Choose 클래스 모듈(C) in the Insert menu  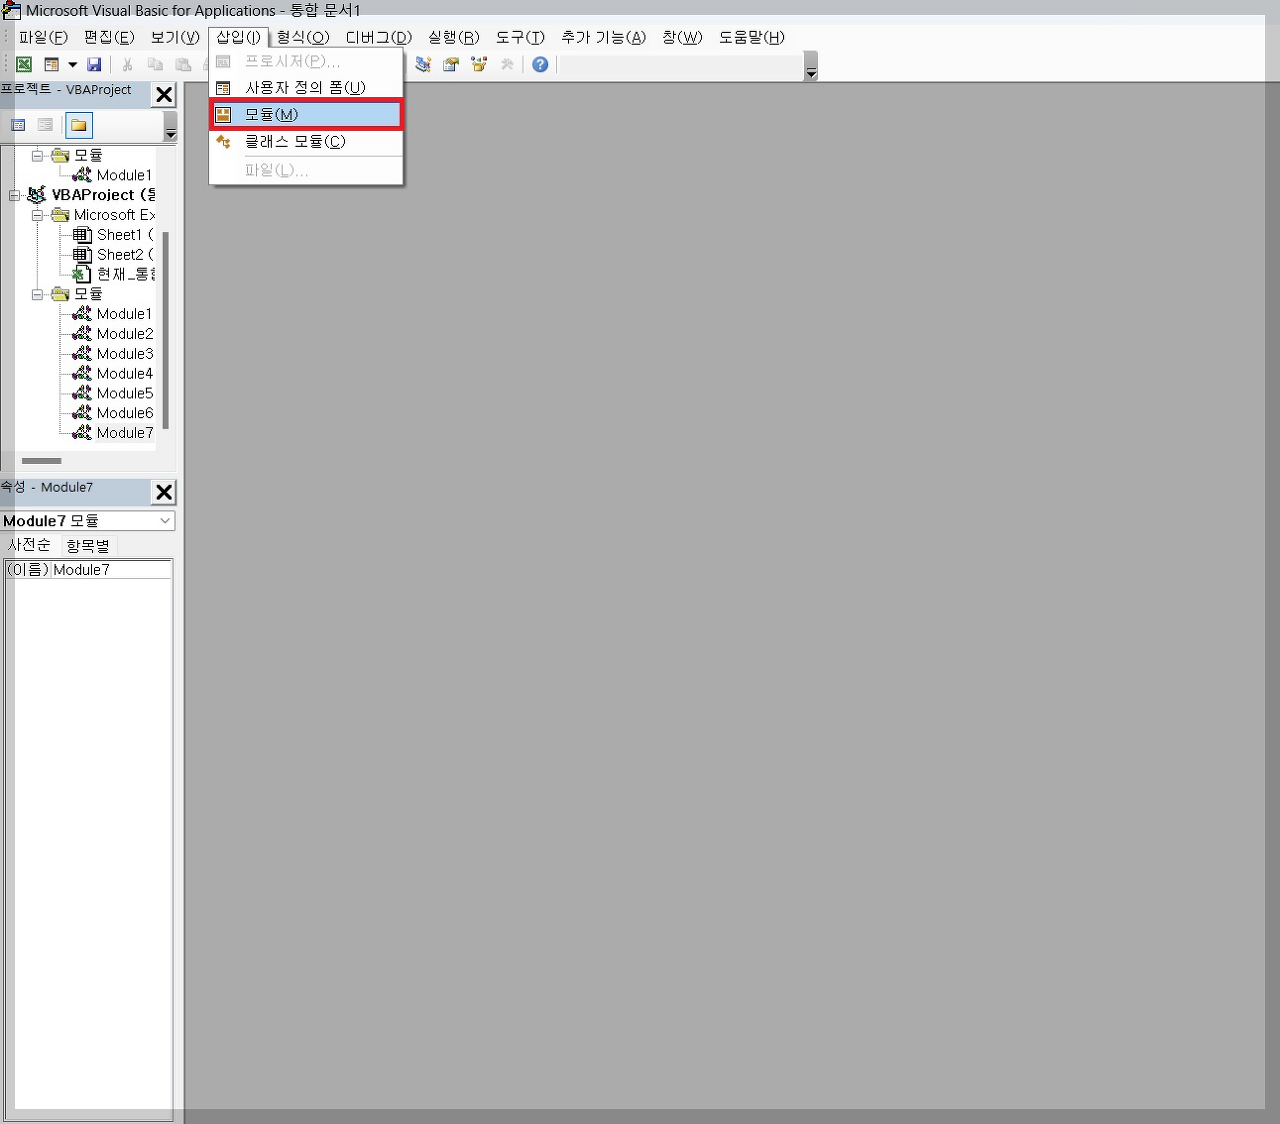(x=306, y=142)
